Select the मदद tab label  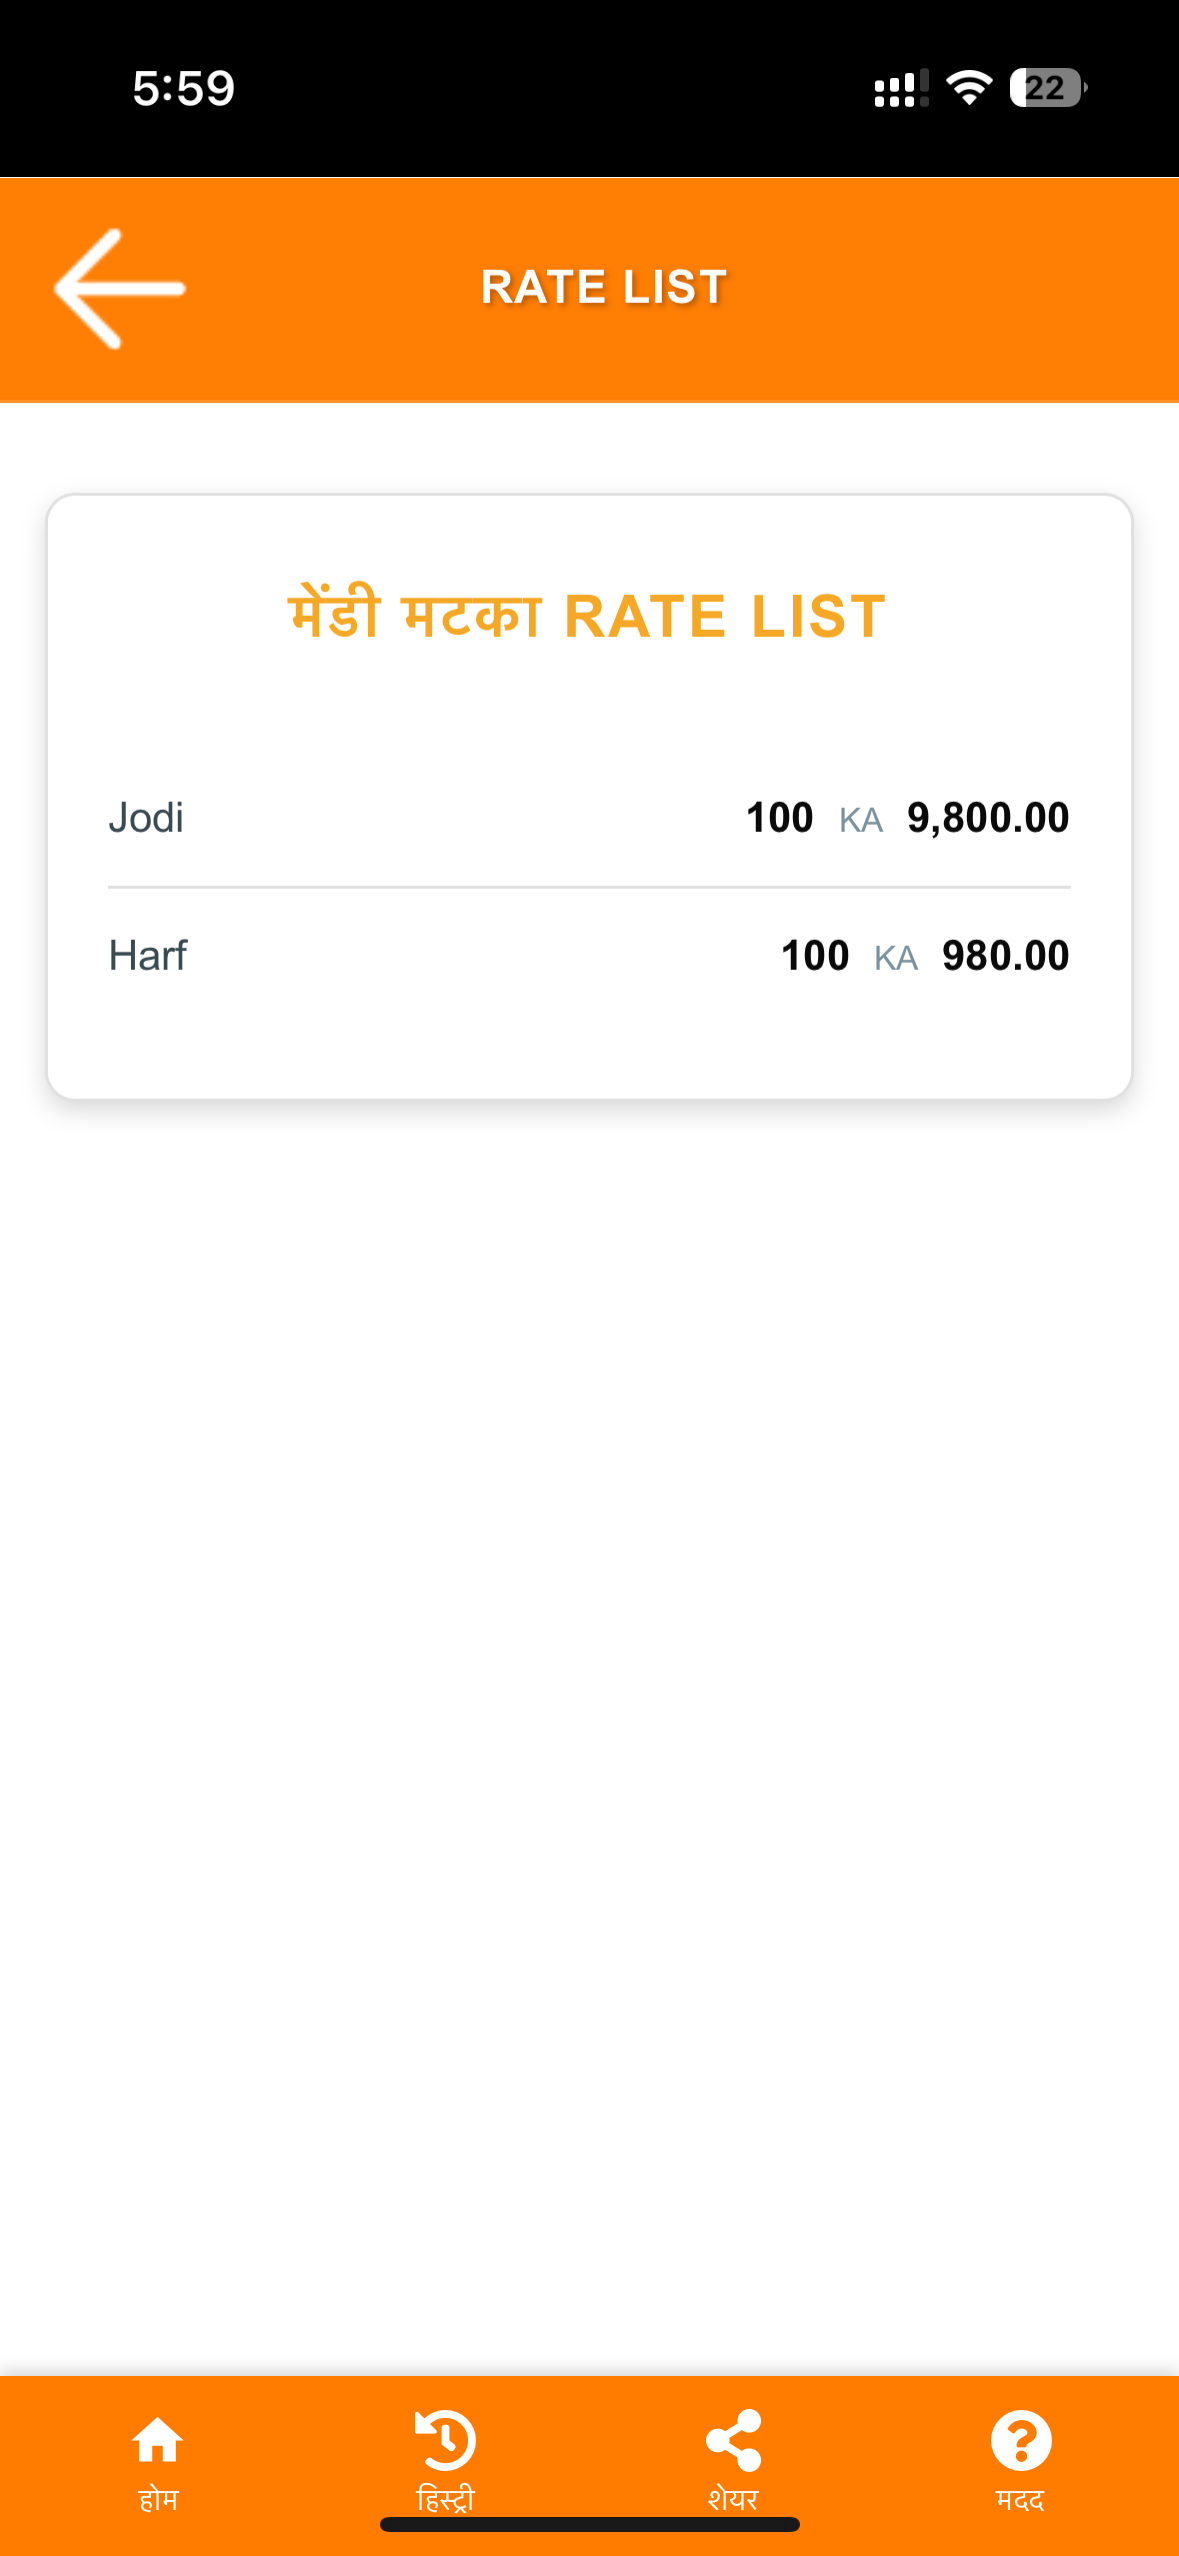click(x=1020, y=2499)
